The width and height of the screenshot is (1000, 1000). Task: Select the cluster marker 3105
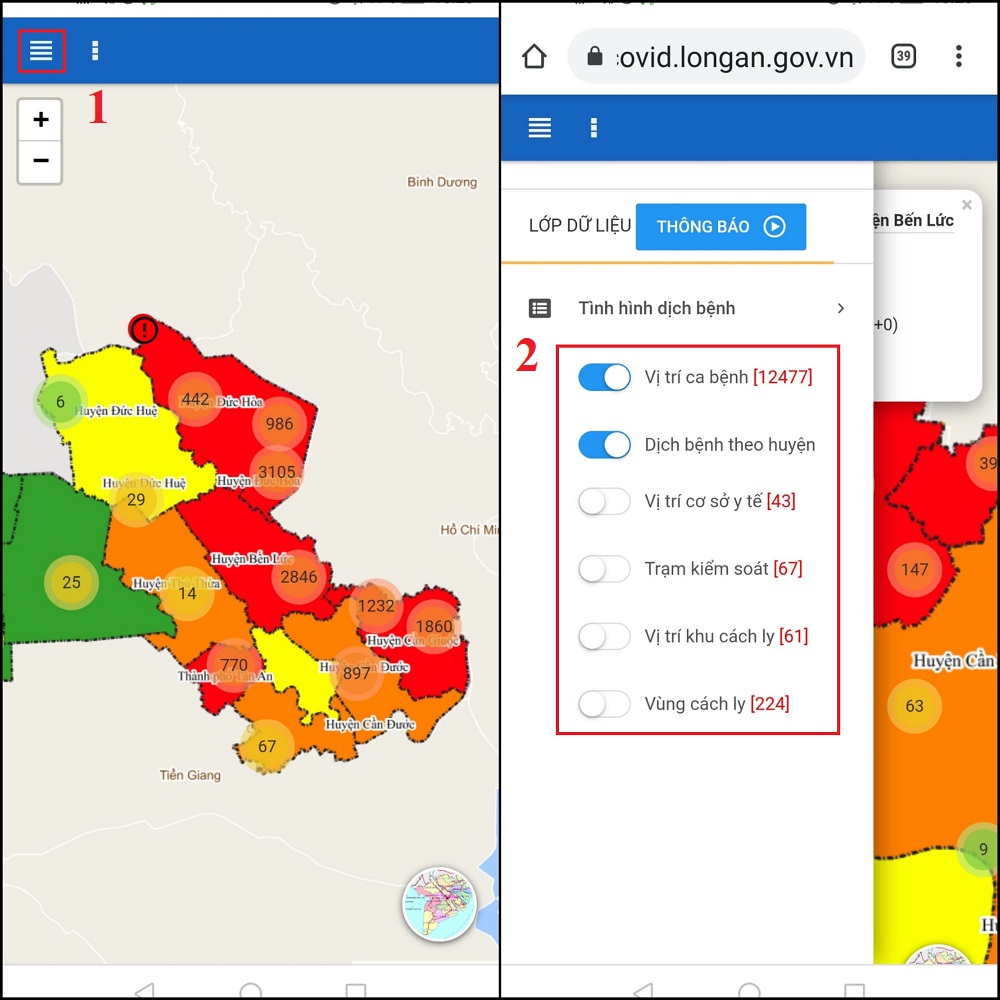(x=276, y=472)
